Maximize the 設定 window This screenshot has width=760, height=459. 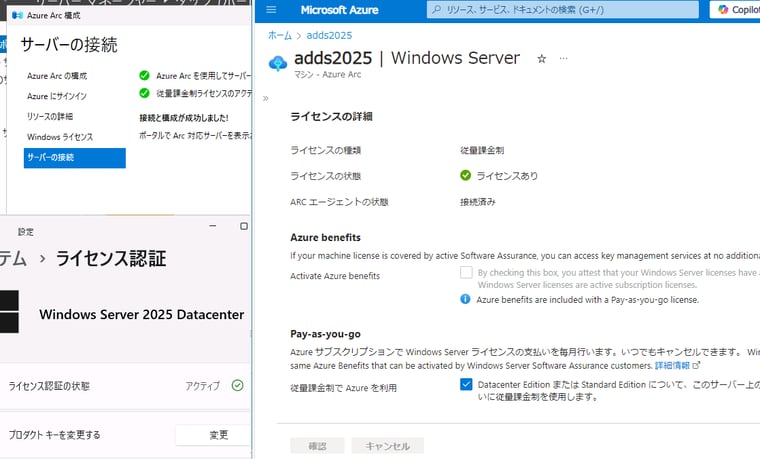(244, 226)
